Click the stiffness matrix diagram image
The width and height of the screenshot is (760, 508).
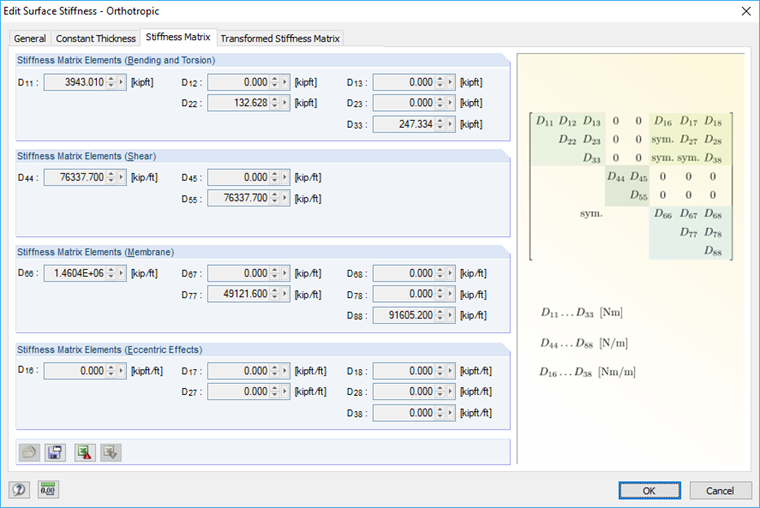click(x=631, y=186)
